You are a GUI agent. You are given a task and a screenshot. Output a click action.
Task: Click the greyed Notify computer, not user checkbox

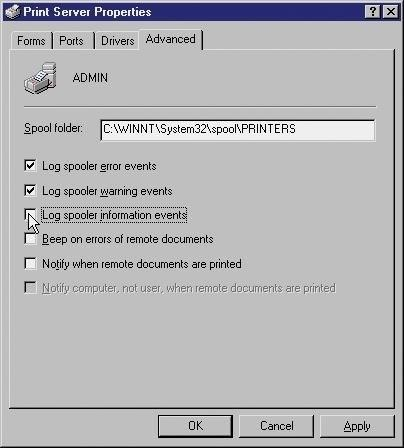(x=30, y=287)
